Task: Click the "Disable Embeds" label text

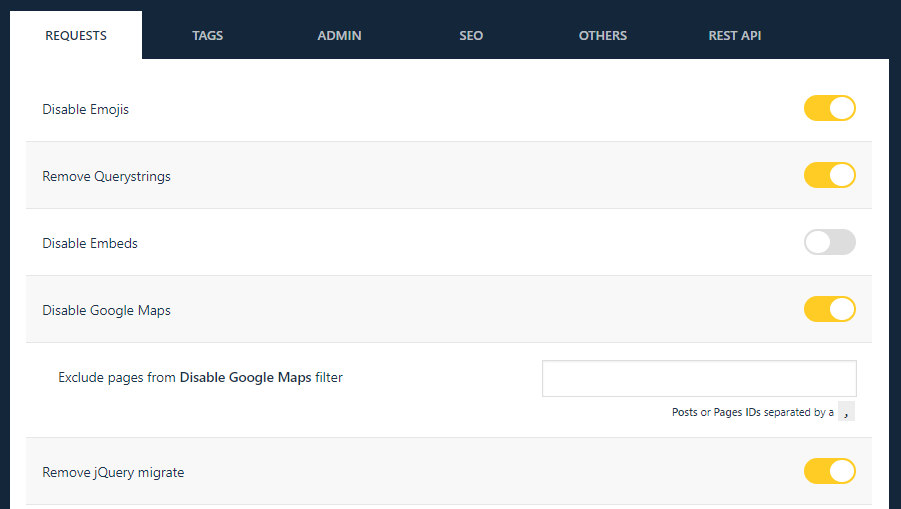Action: [x=90, y=243]
